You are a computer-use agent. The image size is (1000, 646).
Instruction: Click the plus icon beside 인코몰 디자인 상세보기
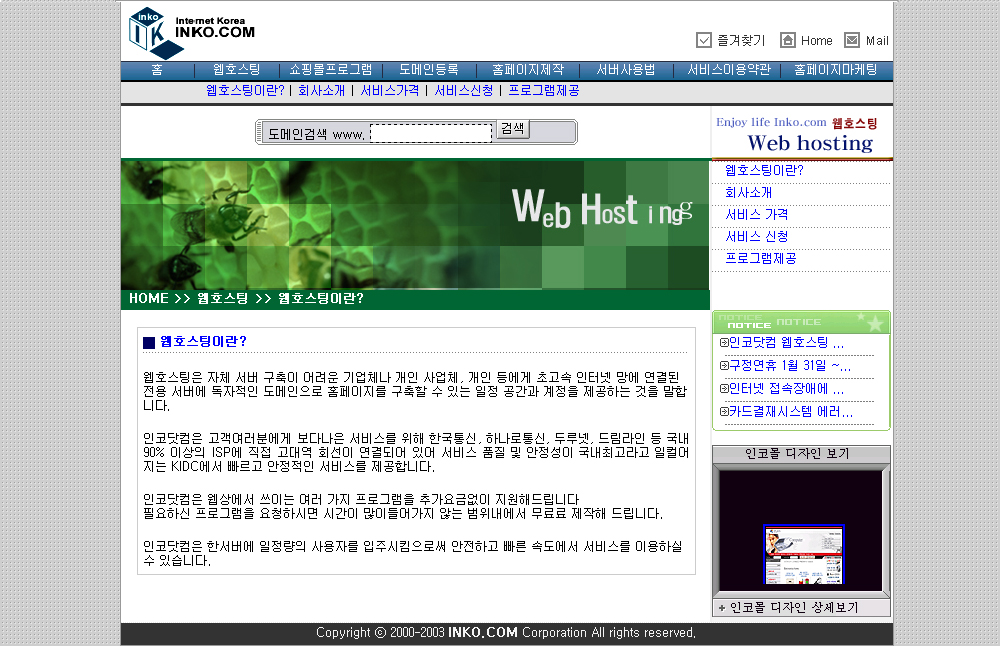click(x=721, y=608)
